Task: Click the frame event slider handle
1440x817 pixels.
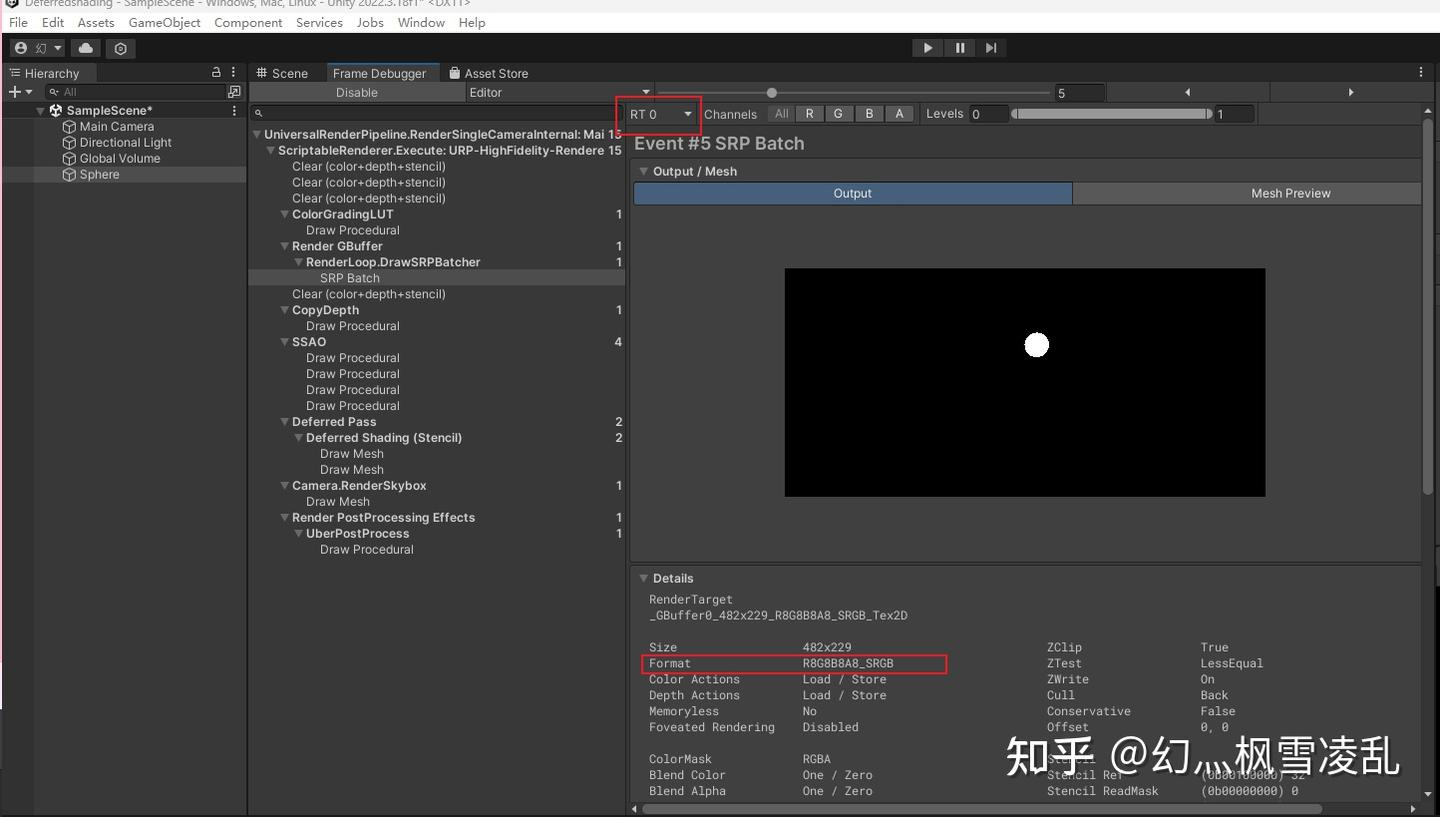Action: pos(771,93)
